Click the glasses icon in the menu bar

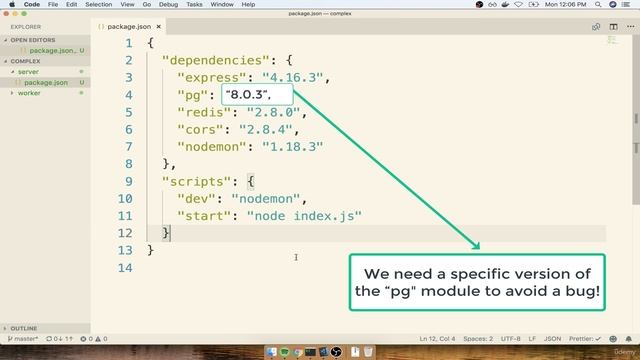[492, 4]
